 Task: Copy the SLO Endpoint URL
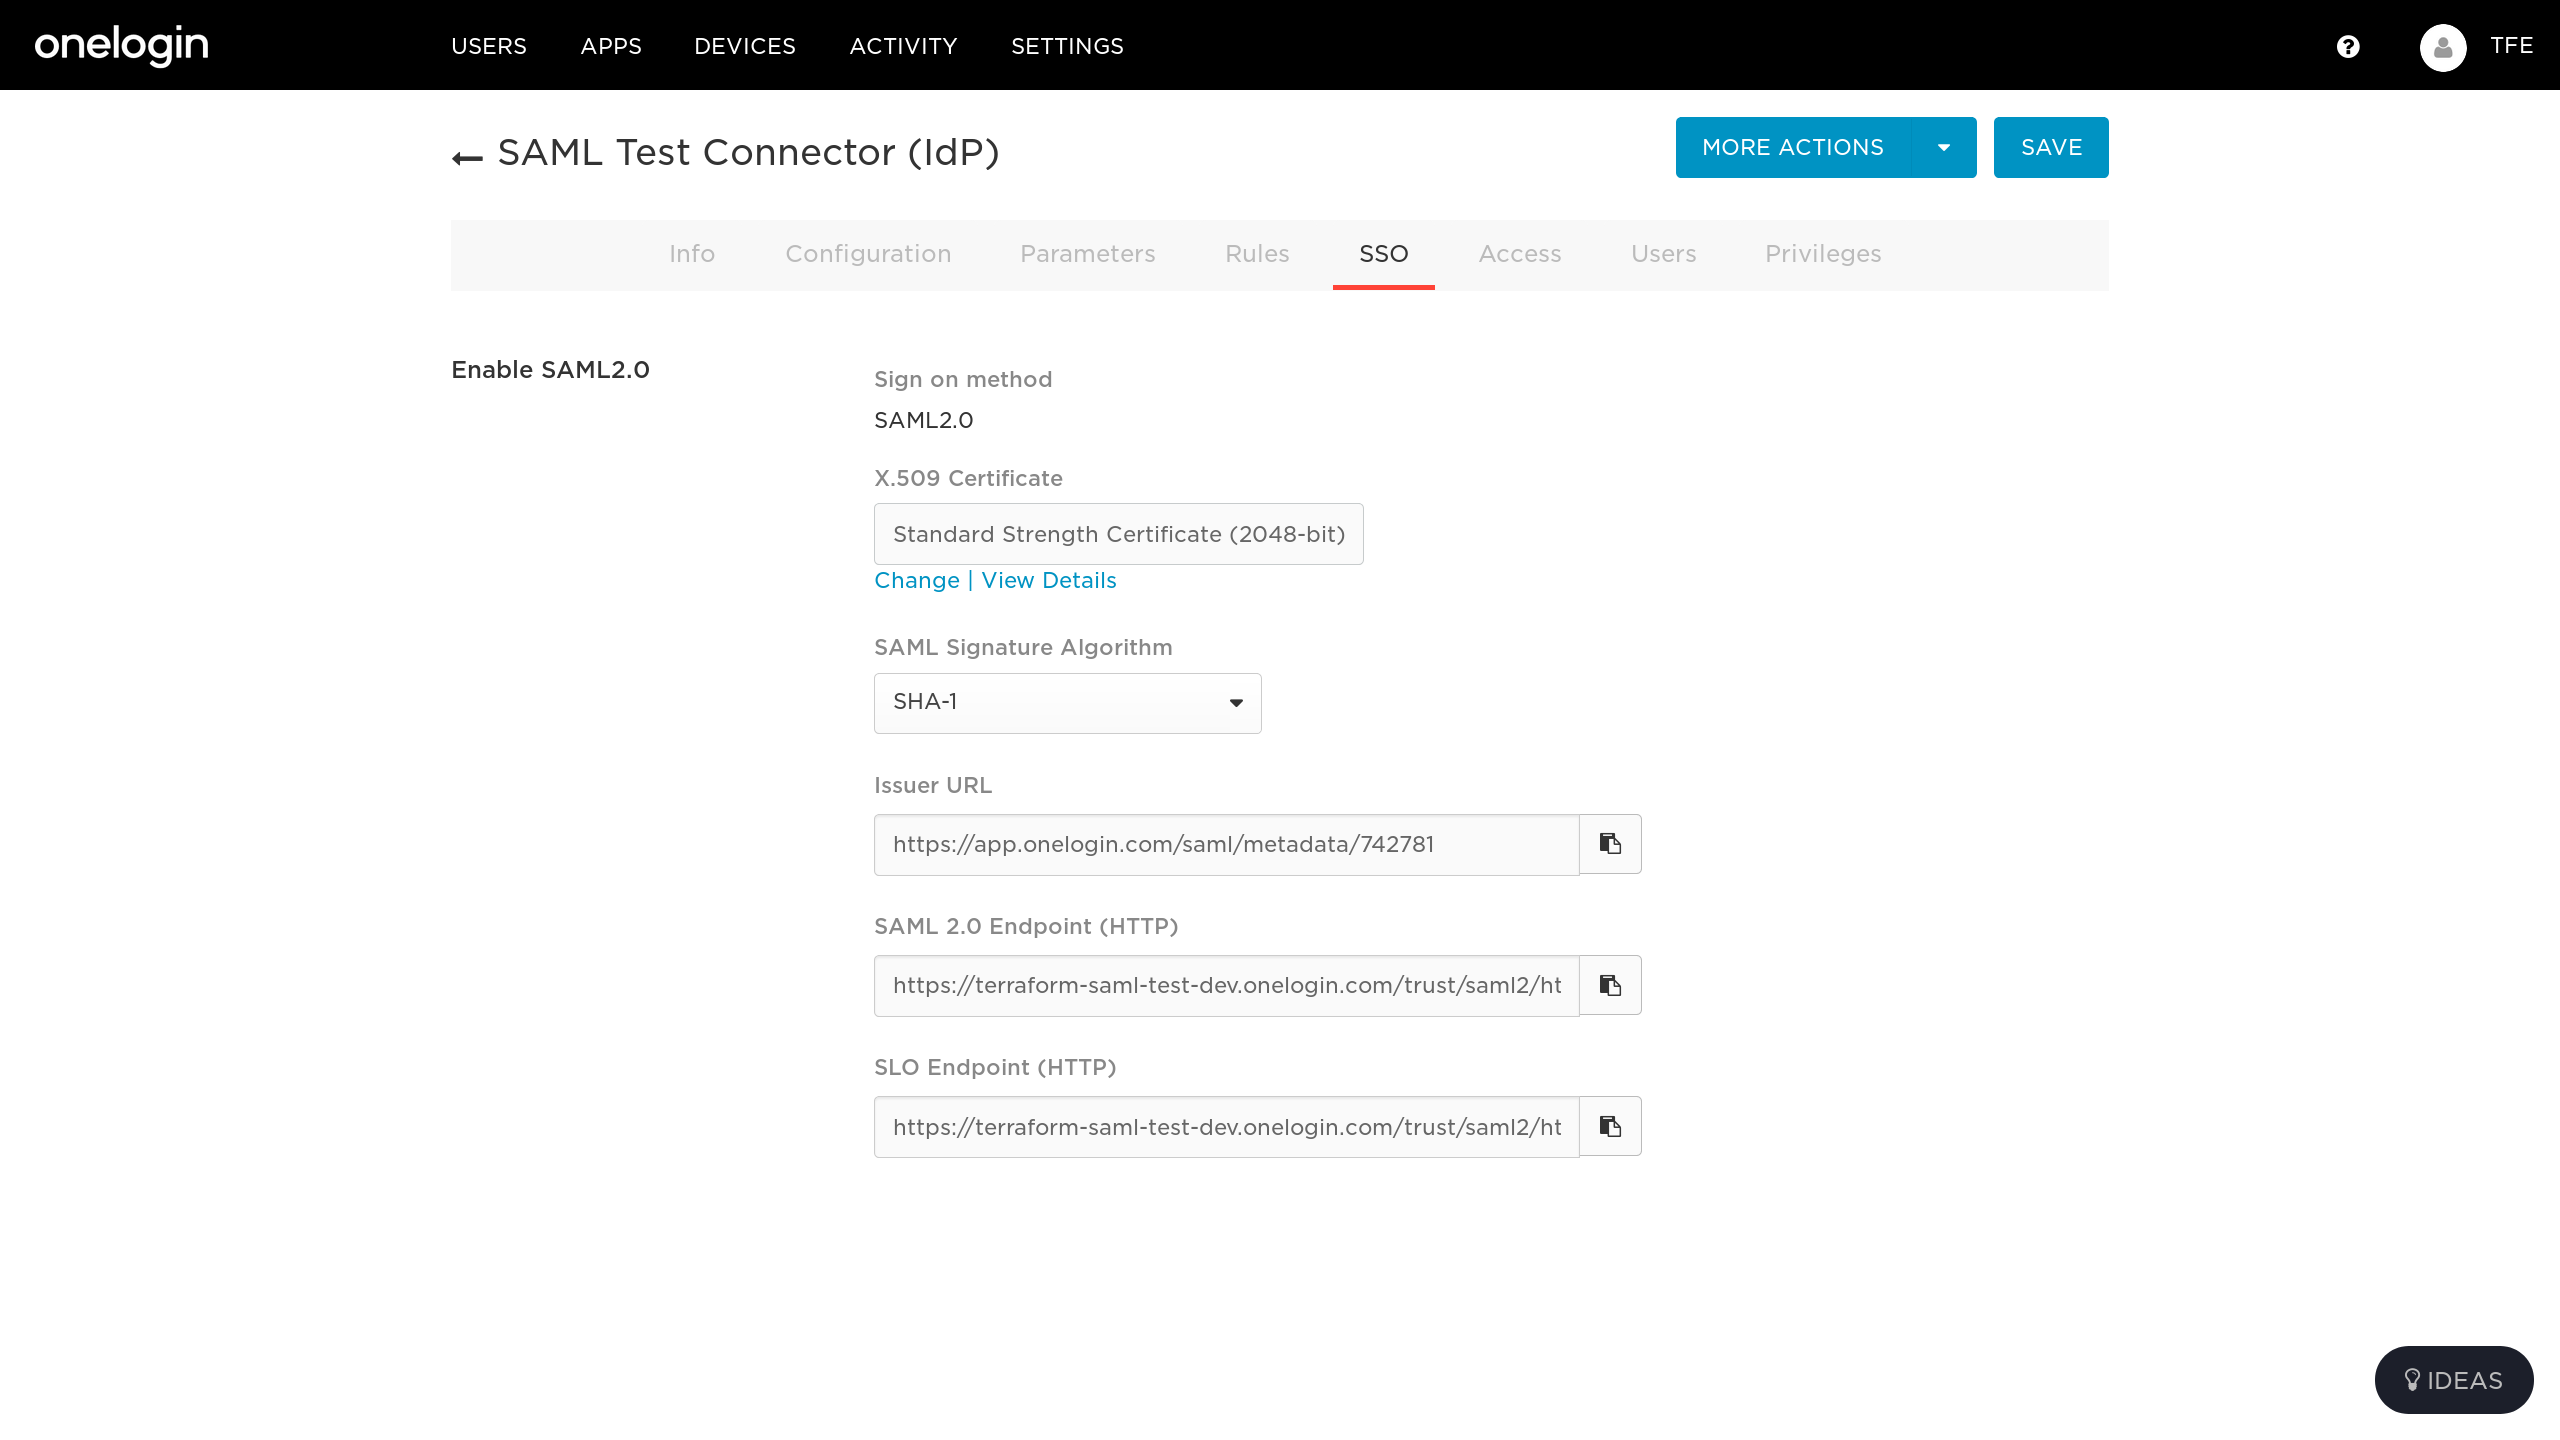click(1610, 1126)
